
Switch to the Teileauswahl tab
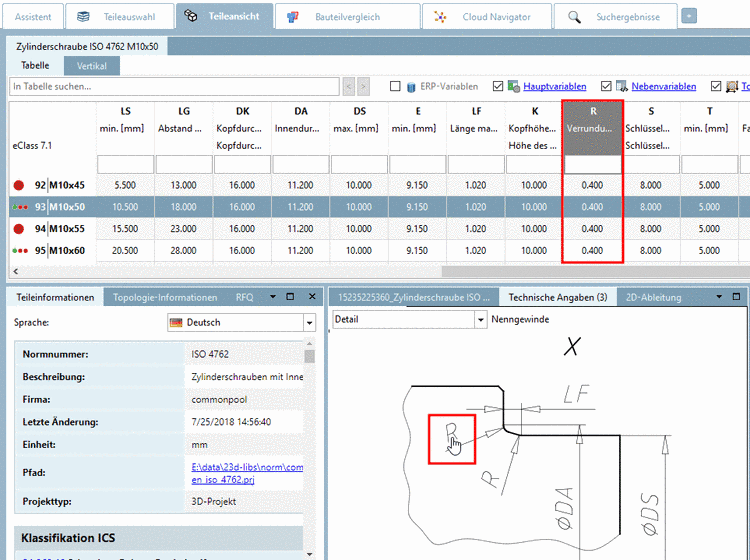pyautogui.click(x=120, y=17)
